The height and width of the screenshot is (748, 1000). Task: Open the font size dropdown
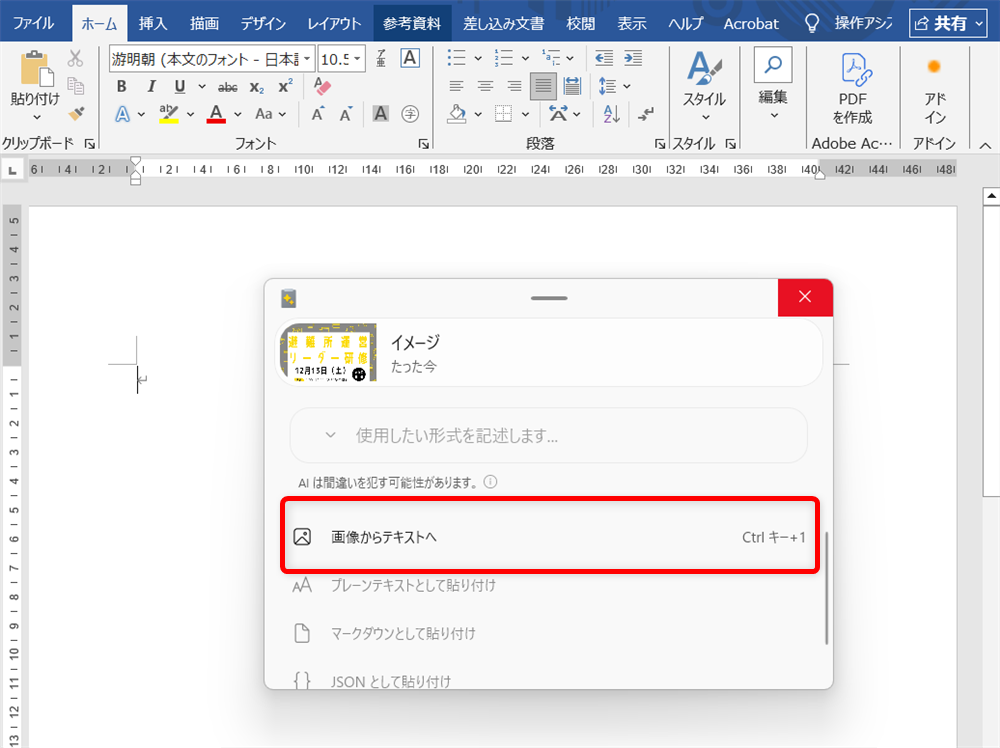355,58
